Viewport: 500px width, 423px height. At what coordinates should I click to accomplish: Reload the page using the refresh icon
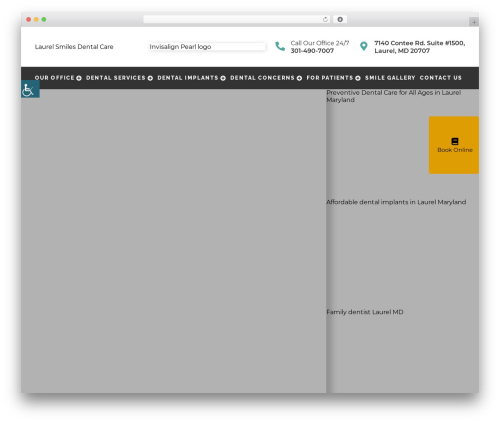[325, 19]
